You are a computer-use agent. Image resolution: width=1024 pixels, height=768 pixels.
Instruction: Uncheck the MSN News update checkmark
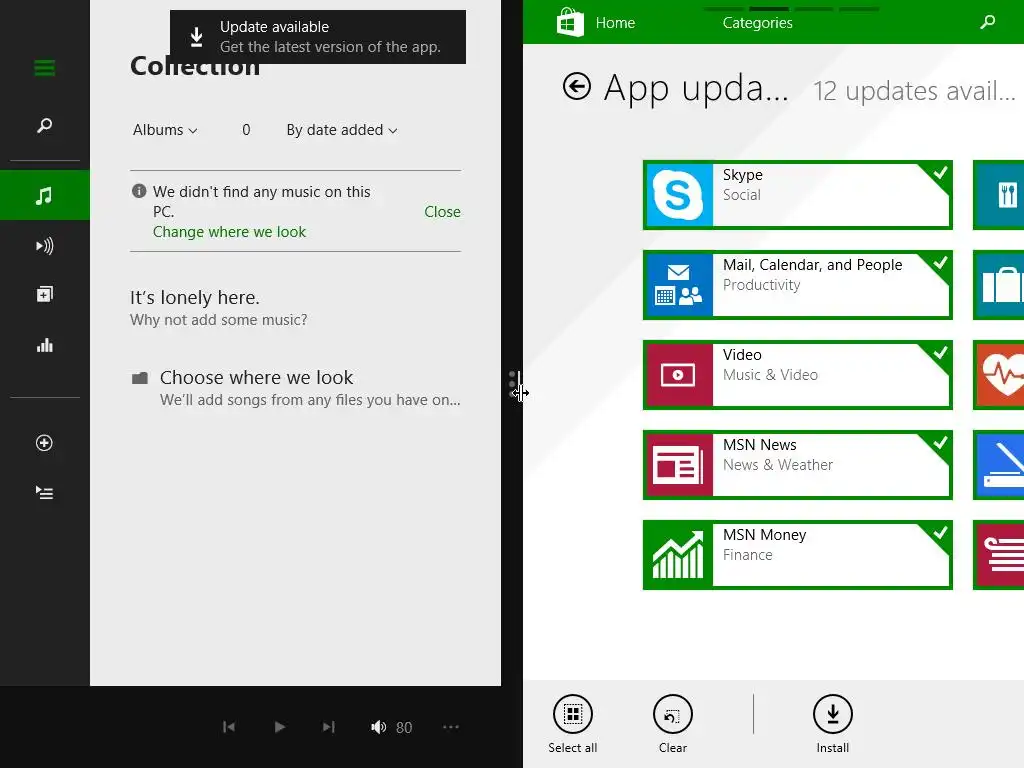[x=940, y=443]
